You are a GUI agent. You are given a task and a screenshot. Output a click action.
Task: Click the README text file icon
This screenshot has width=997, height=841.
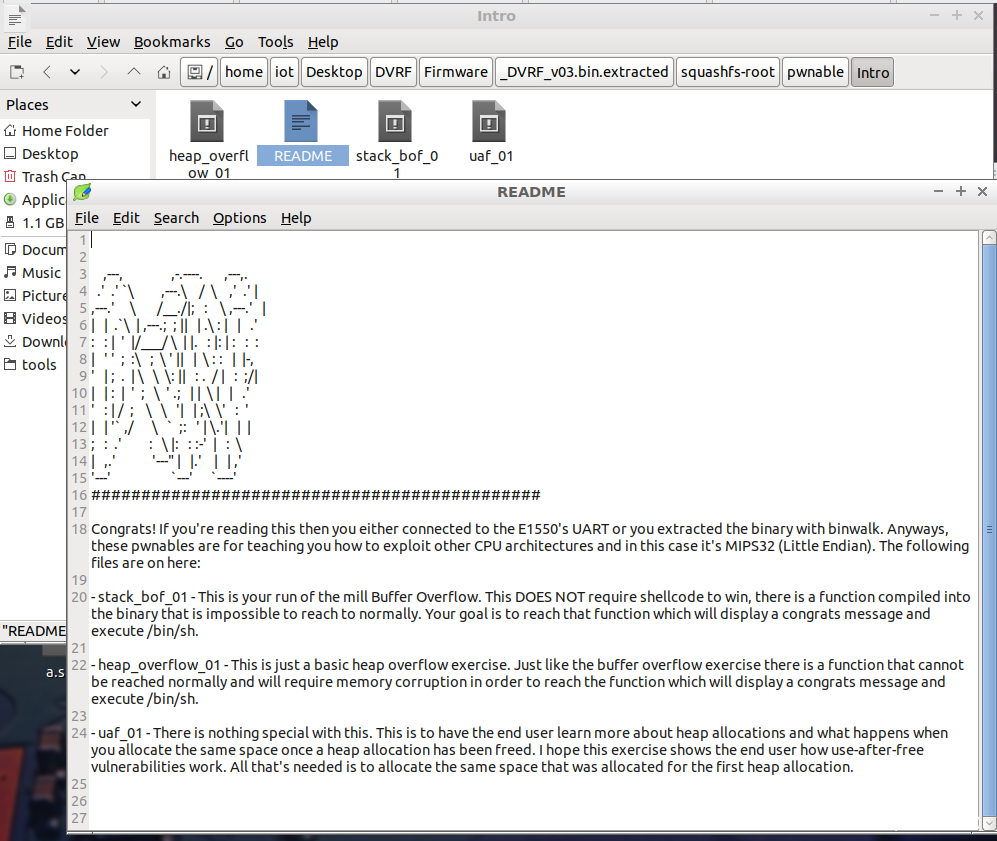[x=301, y=121]
